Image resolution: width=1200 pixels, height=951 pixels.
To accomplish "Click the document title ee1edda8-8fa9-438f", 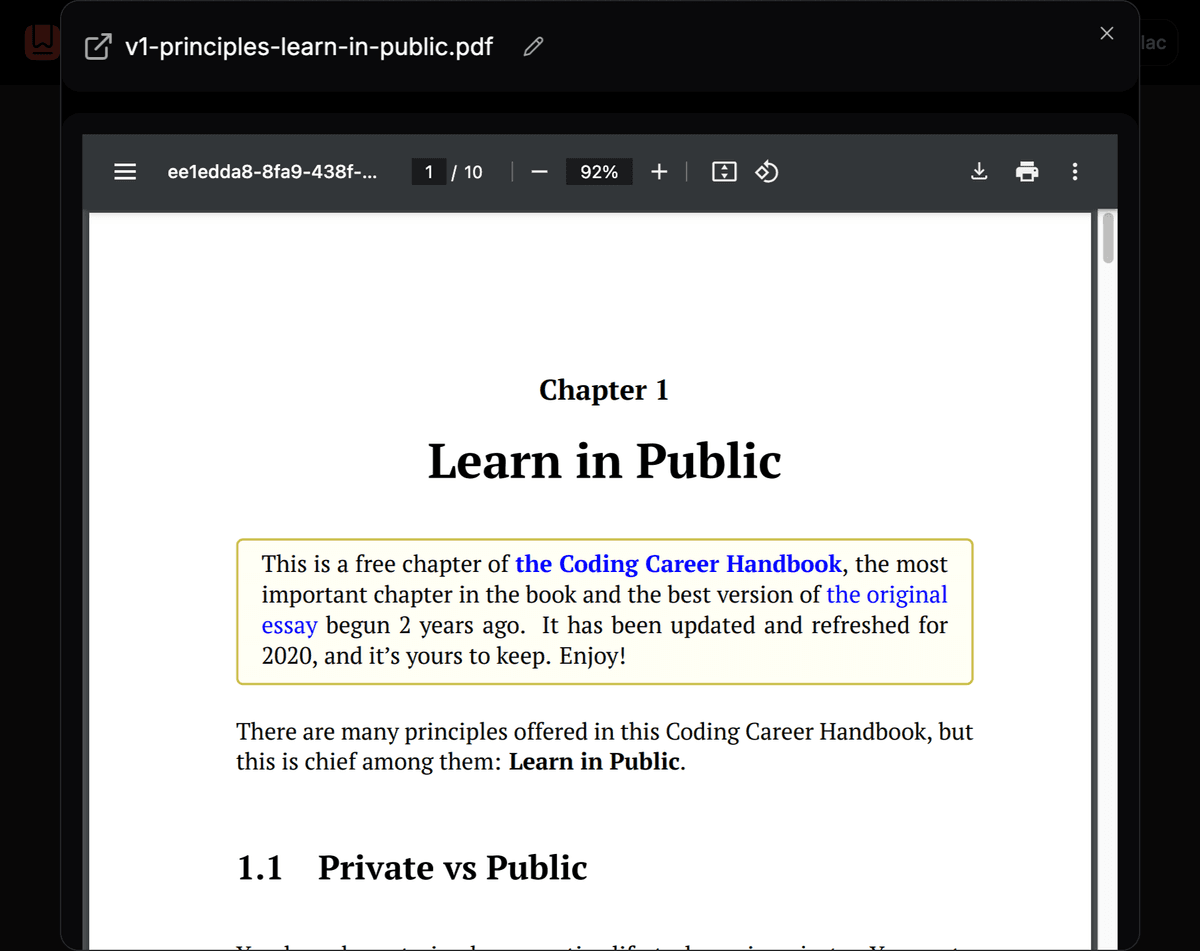I will coord(273,171).
